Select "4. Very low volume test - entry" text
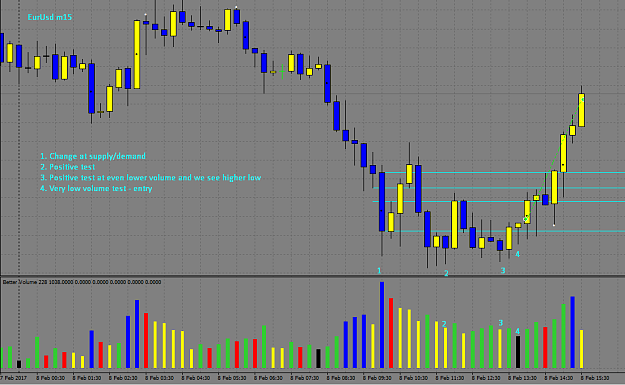This screenshot has width=625, height=385. tap(96, 189)
